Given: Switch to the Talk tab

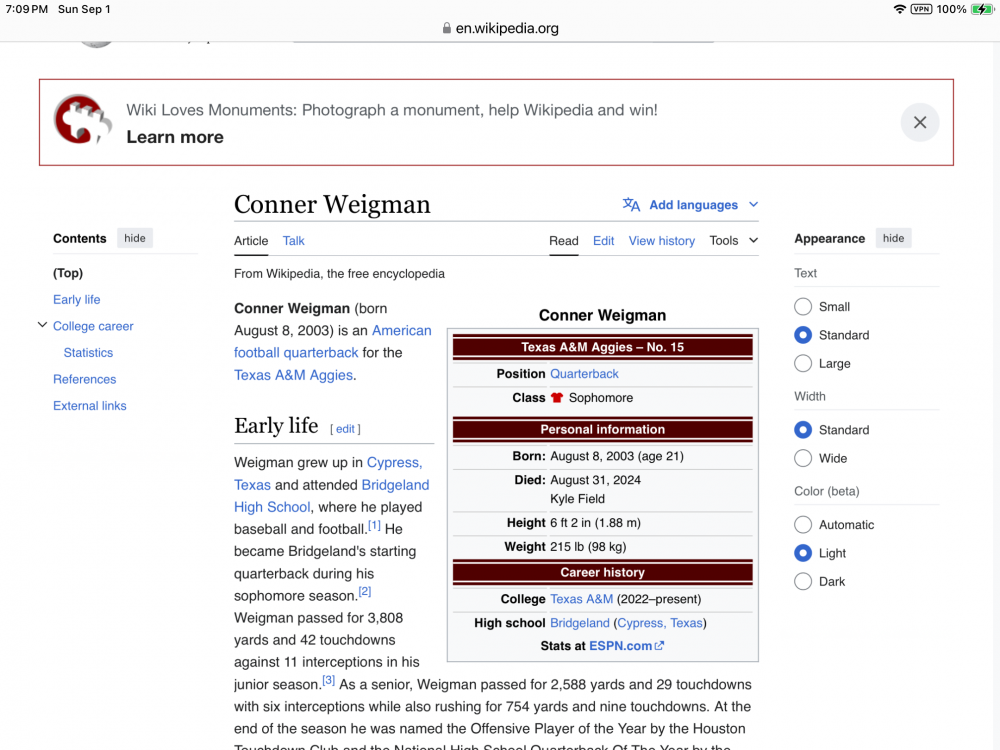Looking at the screenshot, I should (293, 241).
